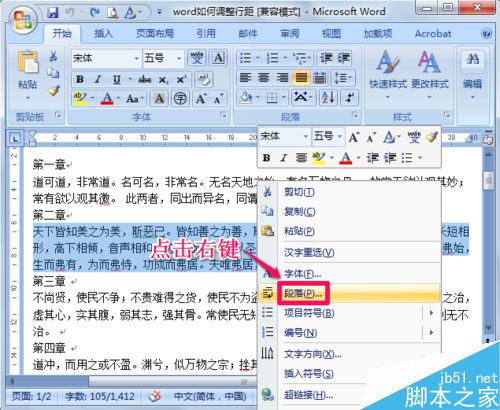Image resolution: width=500 pixels, height=410 pixels.
Task: Cut selection using ribbon scissors icon
Action: pos(53,56)
